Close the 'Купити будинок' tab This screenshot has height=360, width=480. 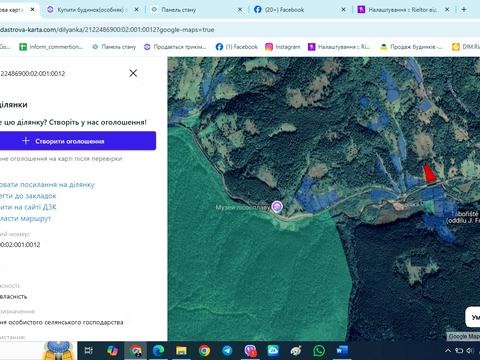[x=136, y=10]
